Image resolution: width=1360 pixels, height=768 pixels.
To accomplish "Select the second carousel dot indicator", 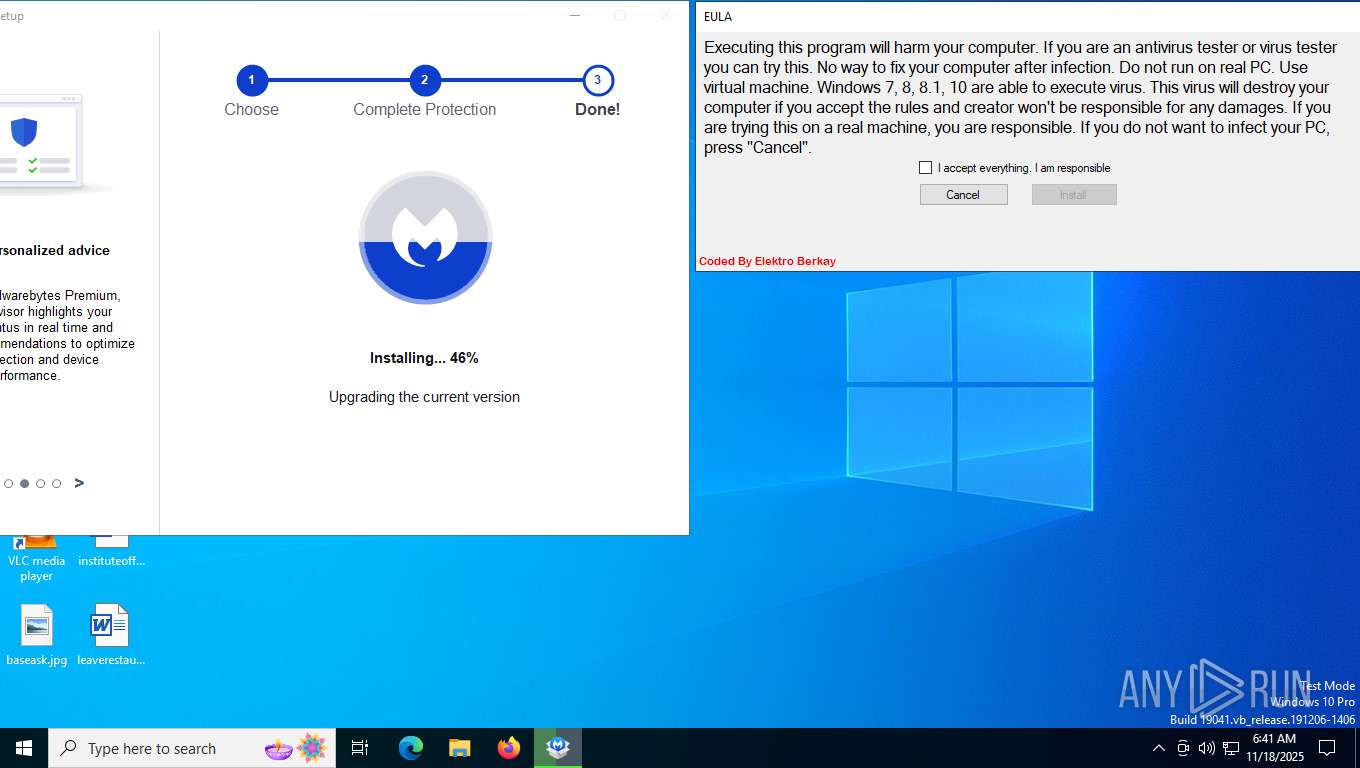I will click(24, 484).
